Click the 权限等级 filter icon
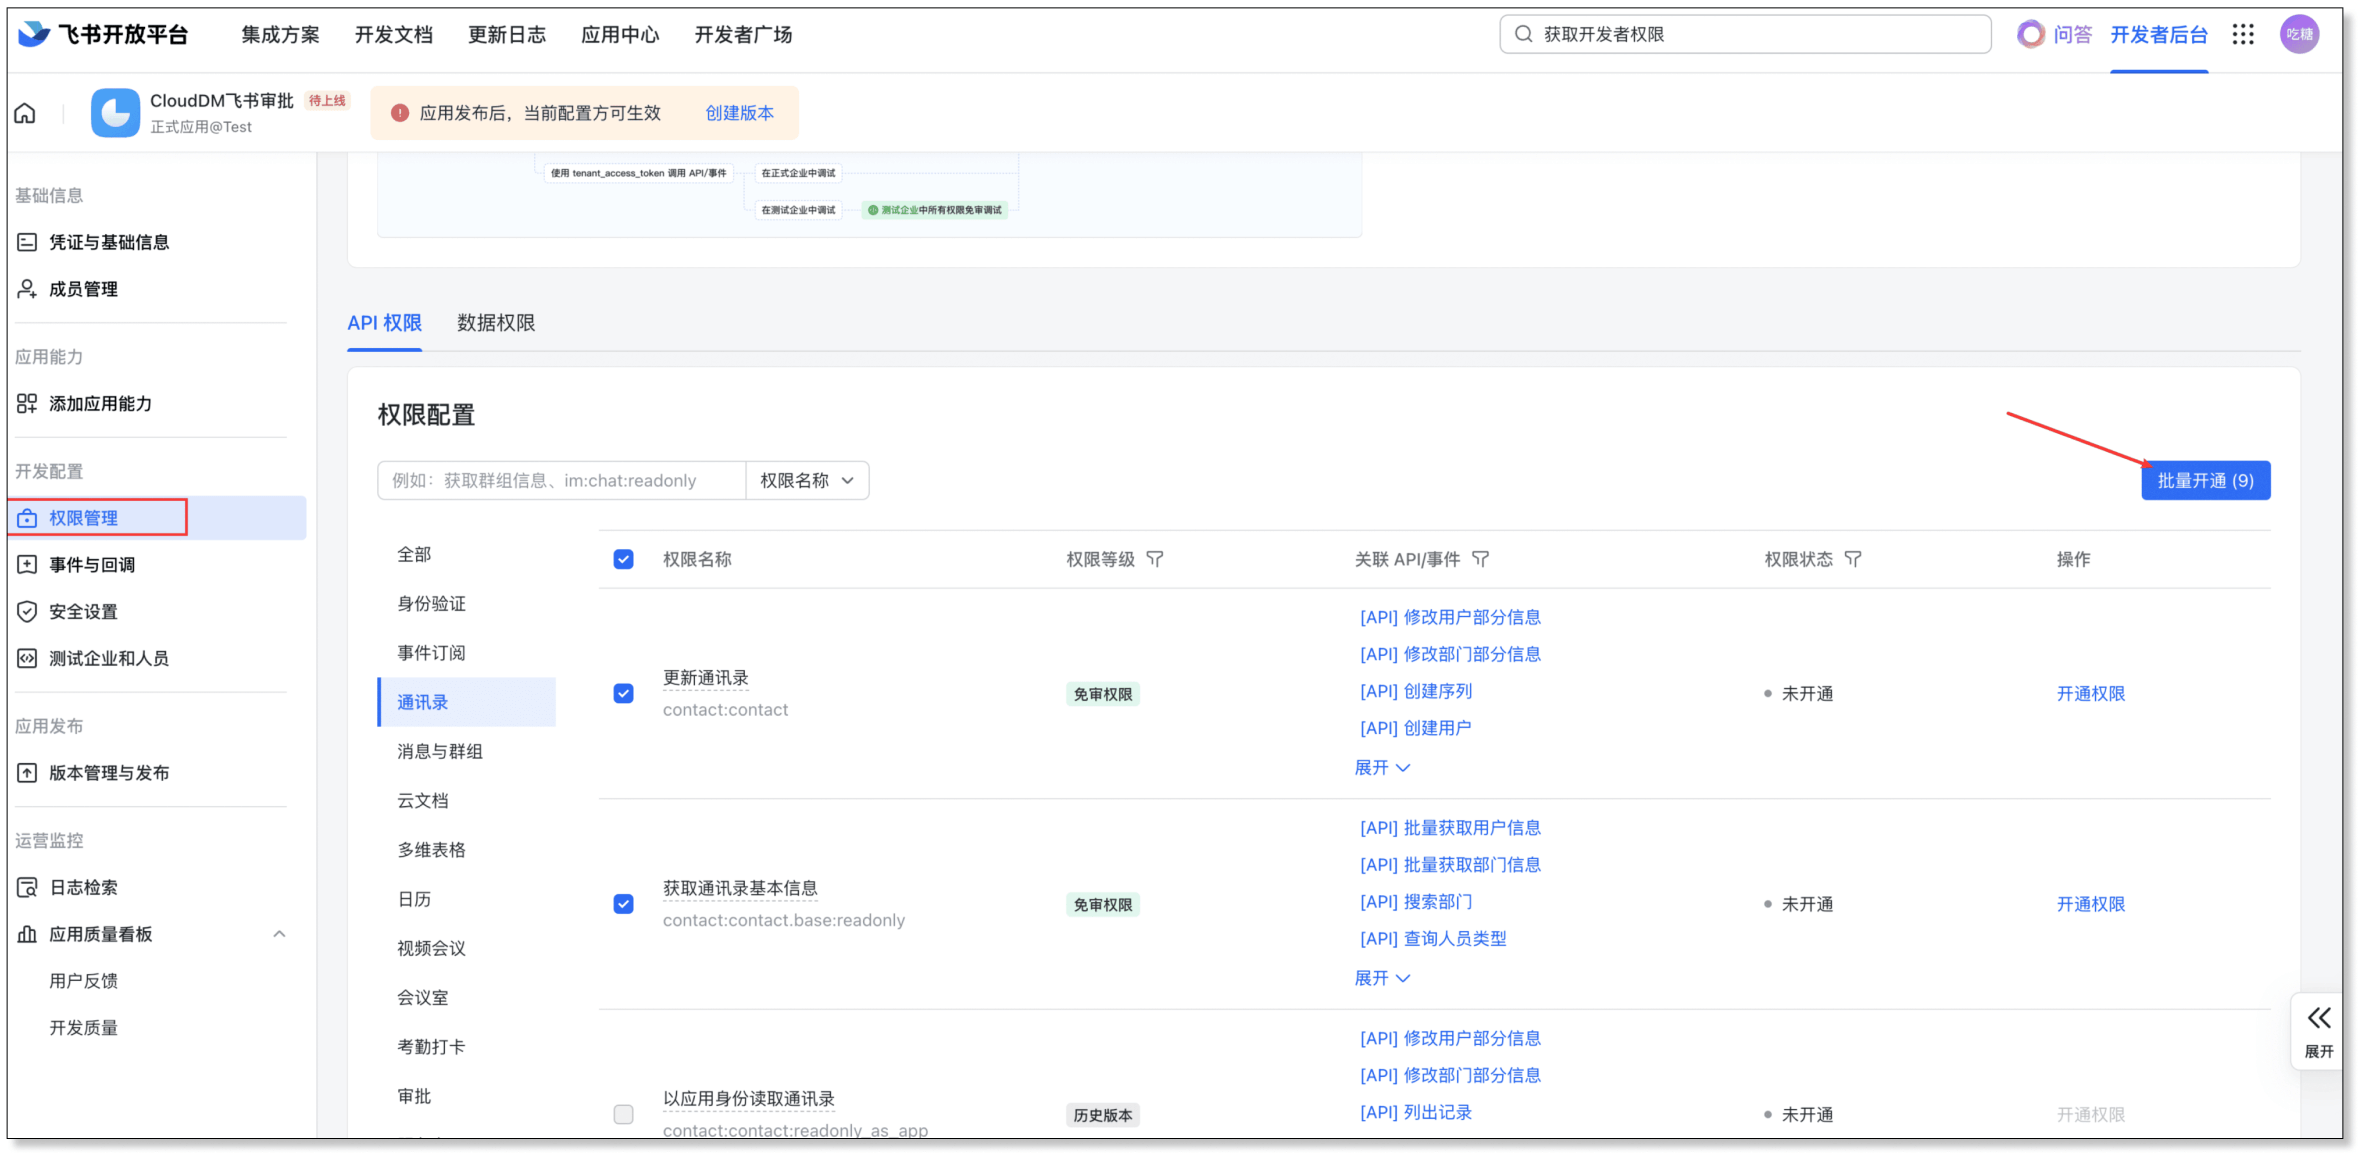The width and height of the screenshot is (2358, 1154). point(1155,559)
